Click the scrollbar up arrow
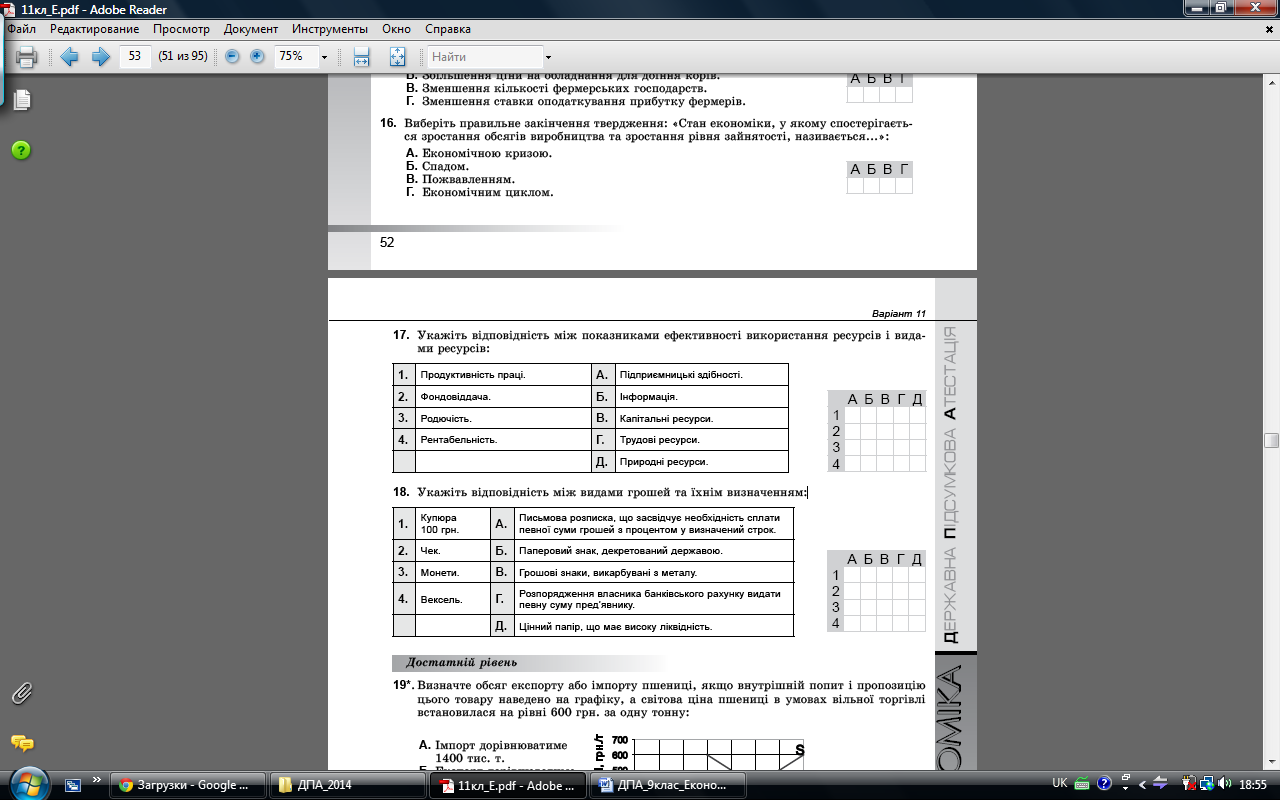The width and height of the screenshot is (1280, 800). tap(1271, 82)
